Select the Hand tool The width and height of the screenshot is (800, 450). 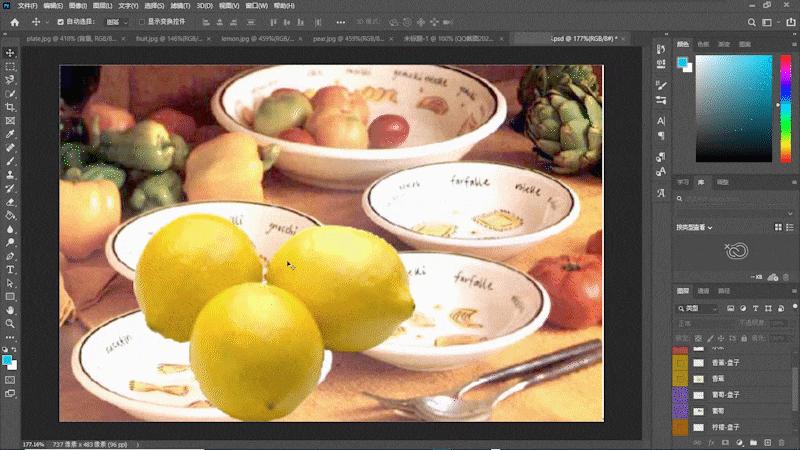[x=10, y=310]
